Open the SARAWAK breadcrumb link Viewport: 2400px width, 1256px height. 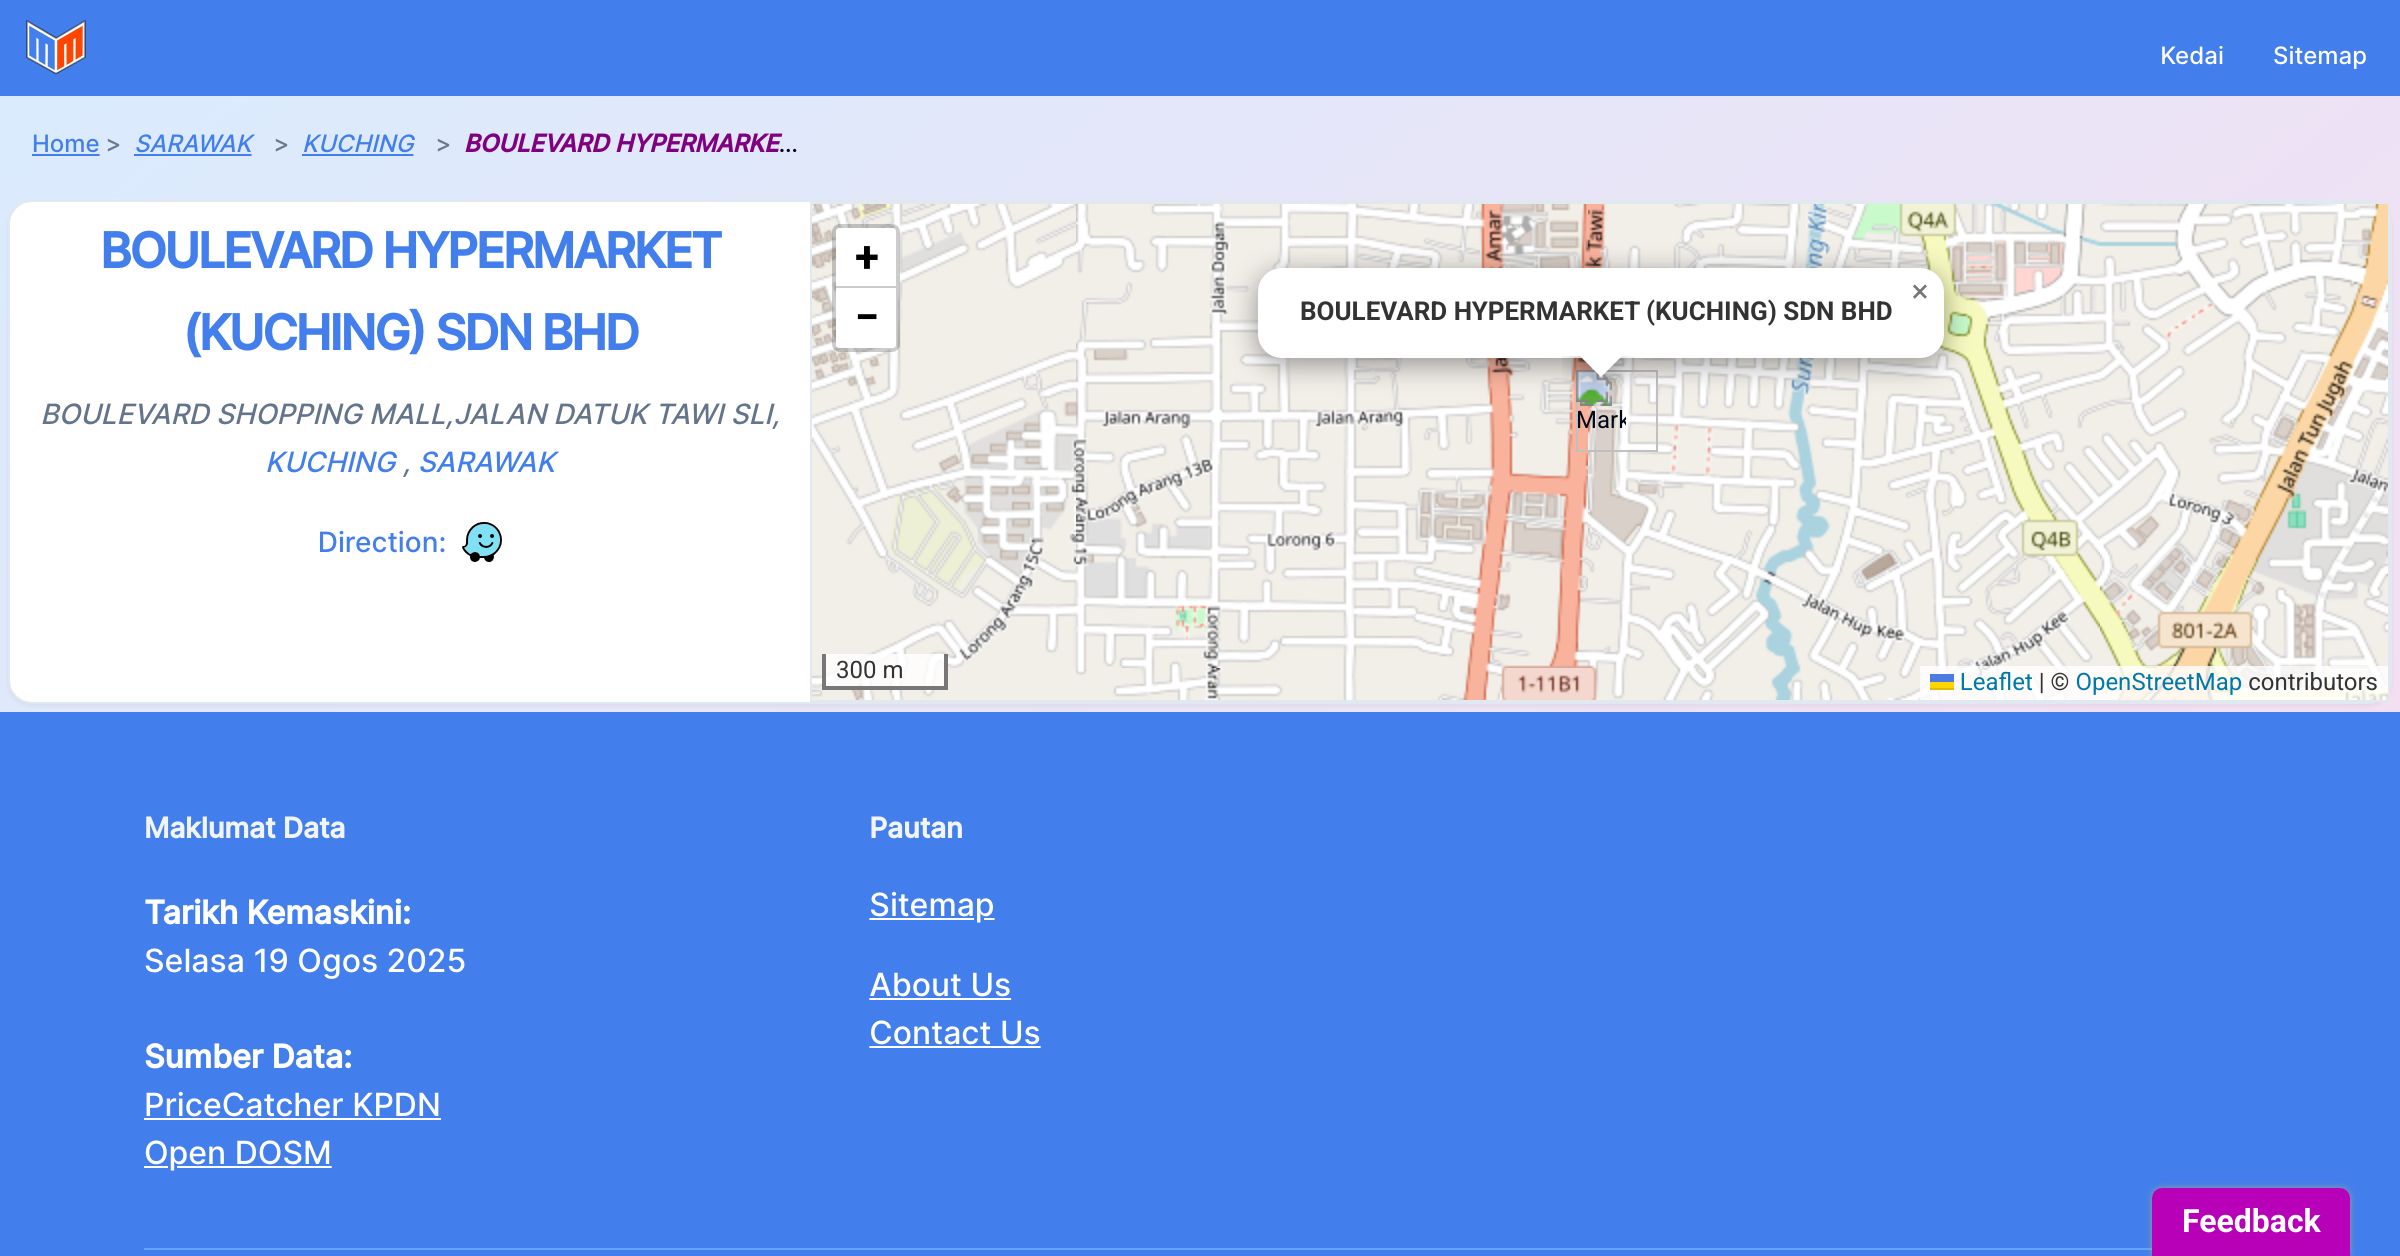pos(194,144)
